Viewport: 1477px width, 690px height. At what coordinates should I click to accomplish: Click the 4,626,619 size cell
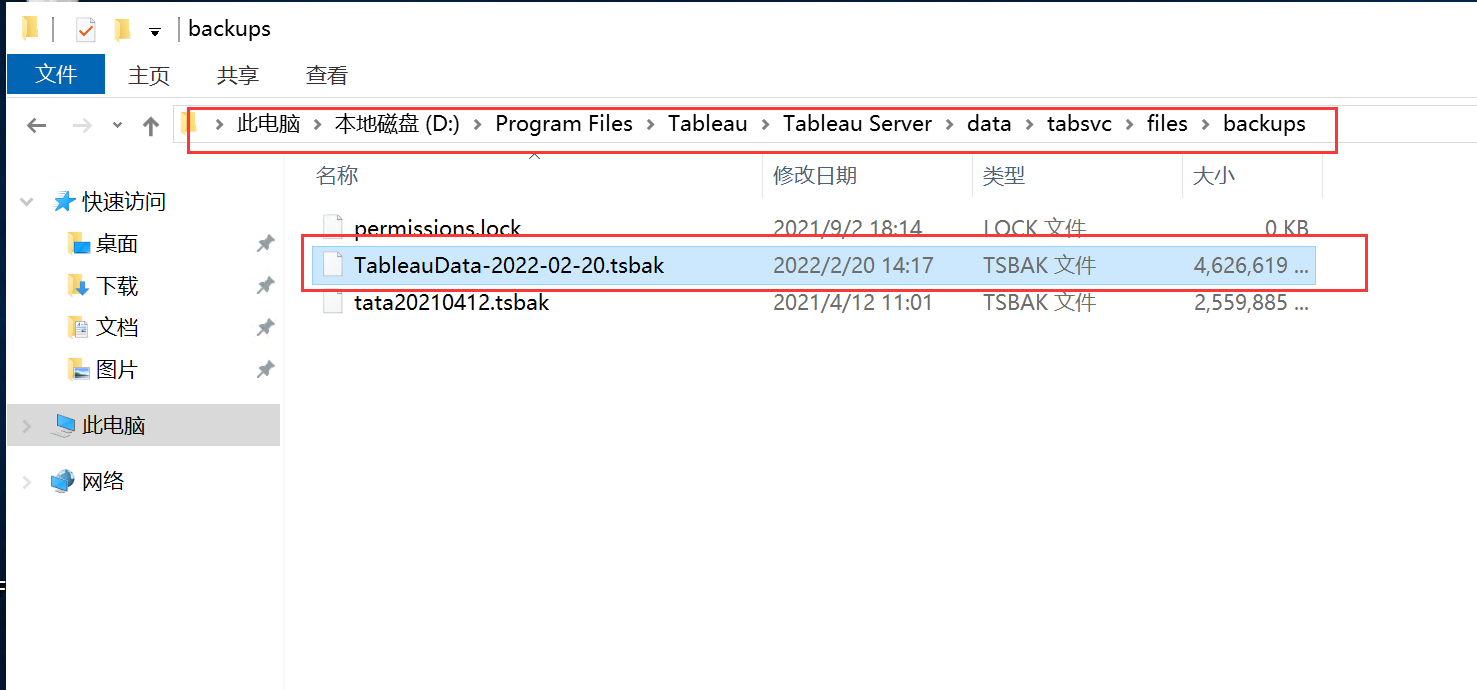(x=1251, y=266)
